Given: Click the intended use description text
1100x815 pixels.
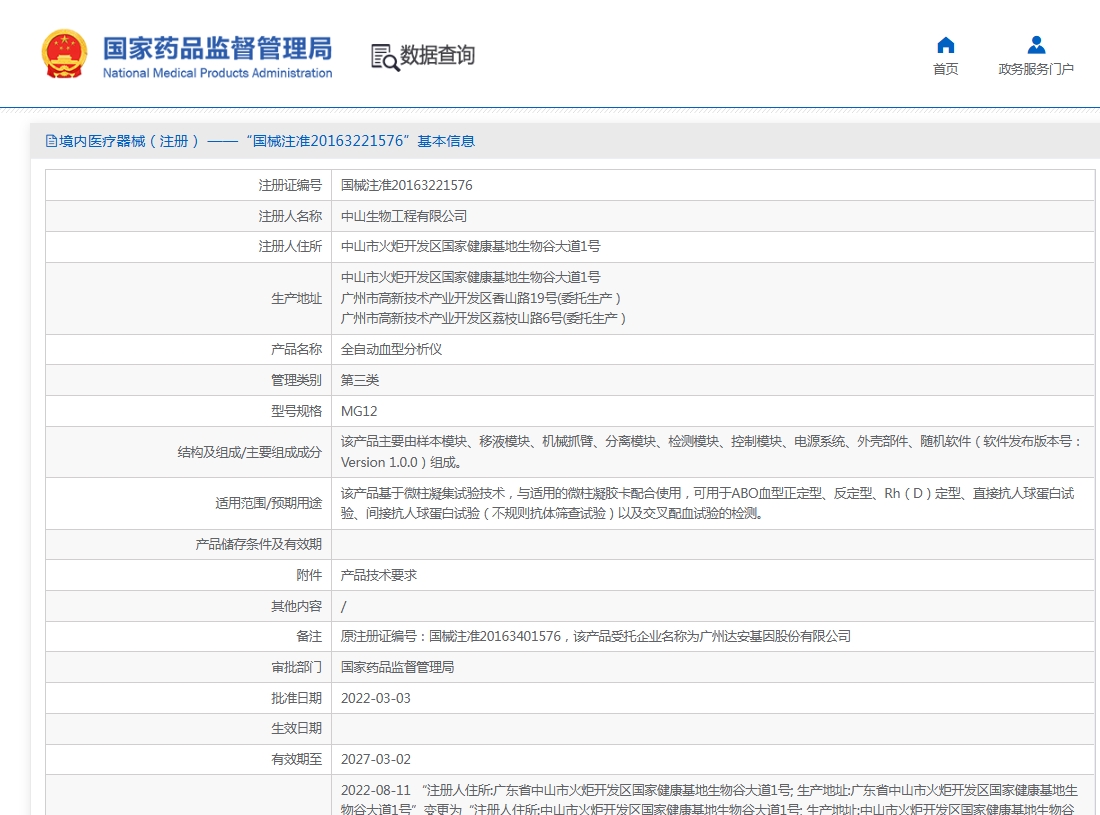Looking at the screenshot, I should pyautogui.click(x=708, y=503).
